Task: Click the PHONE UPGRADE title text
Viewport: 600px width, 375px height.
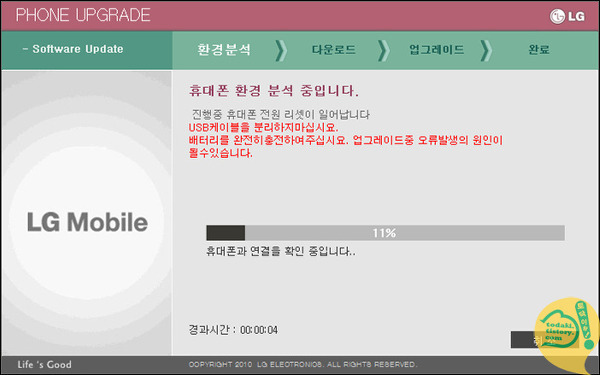Action: 83,15
